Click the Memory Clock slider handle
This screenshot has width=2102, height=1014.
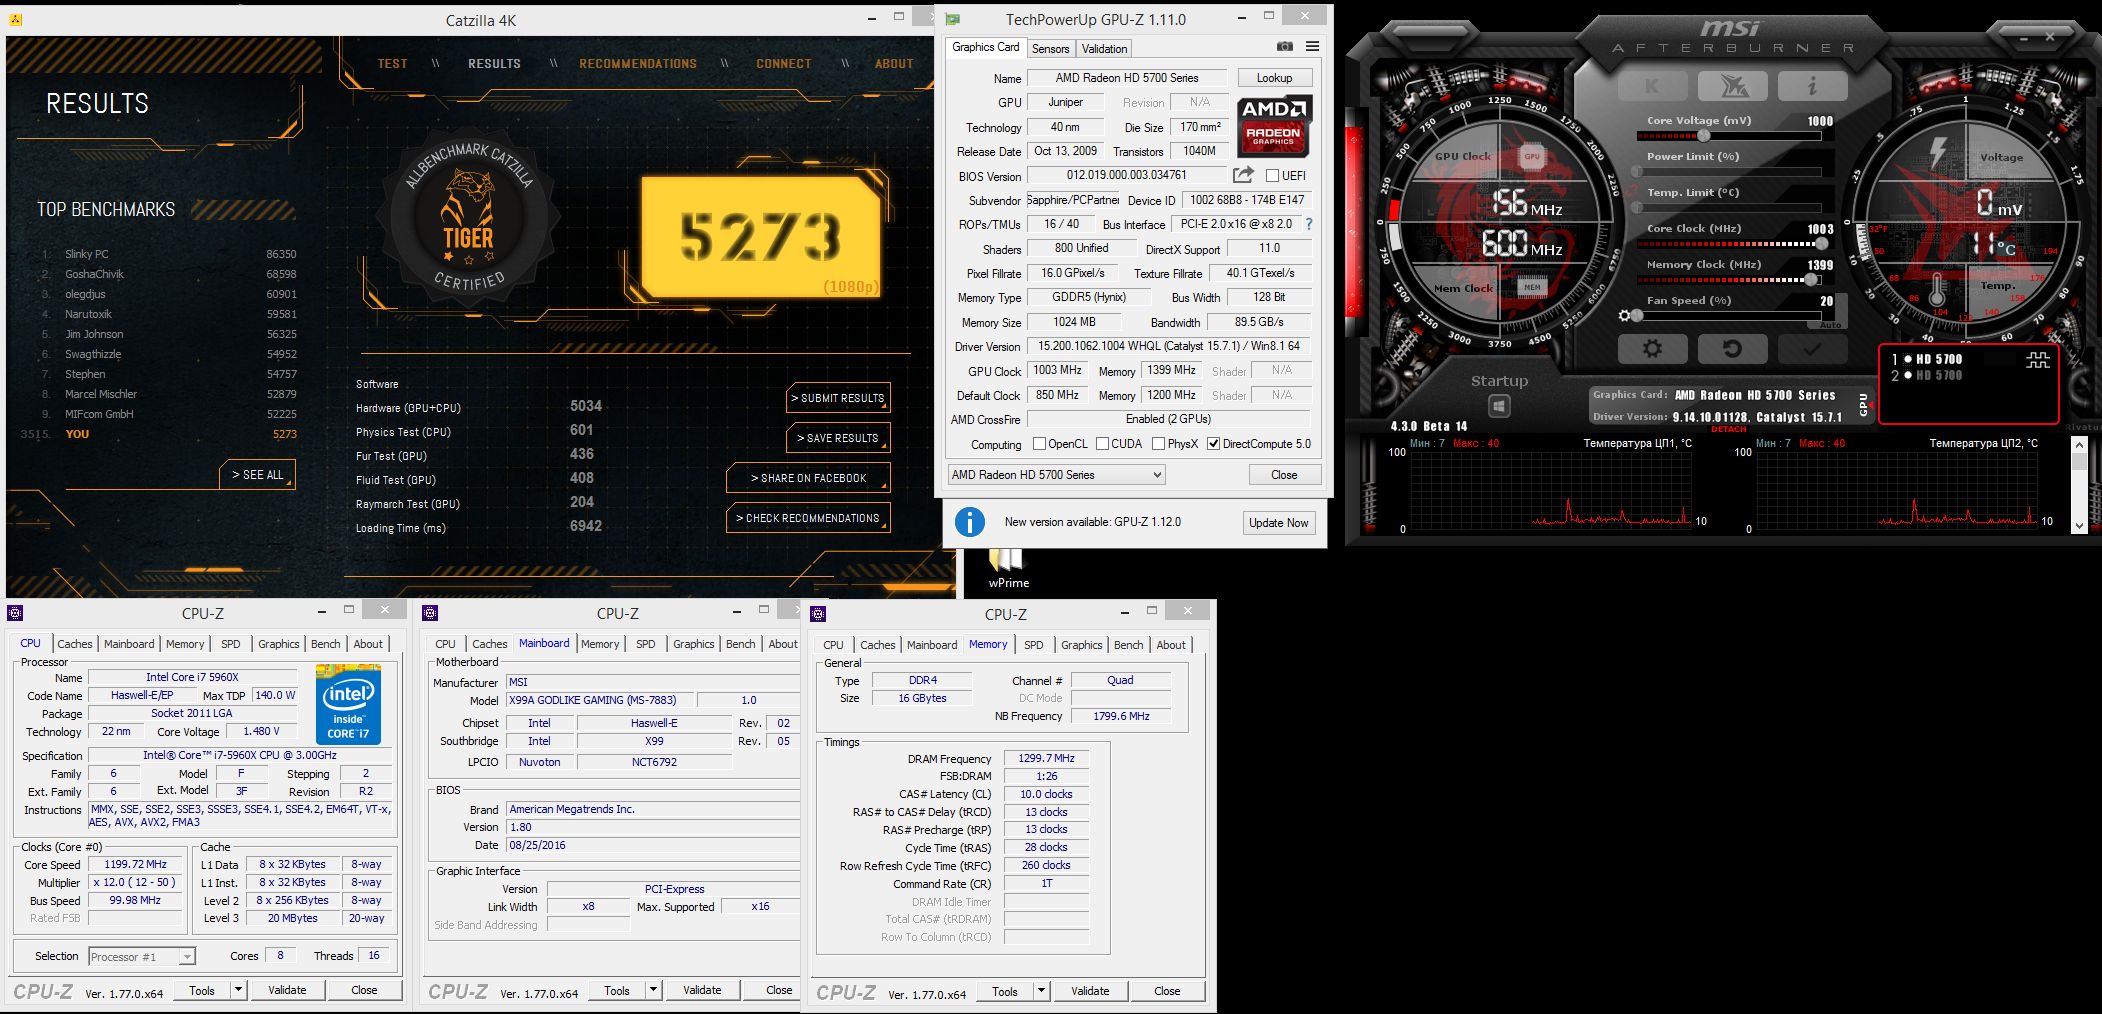tap(1811, 280)
